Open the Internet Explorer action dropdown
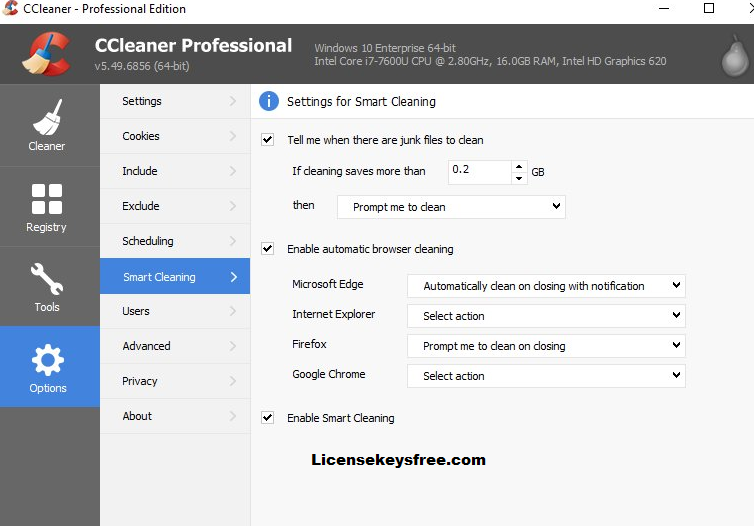 [x=546, y=316]
